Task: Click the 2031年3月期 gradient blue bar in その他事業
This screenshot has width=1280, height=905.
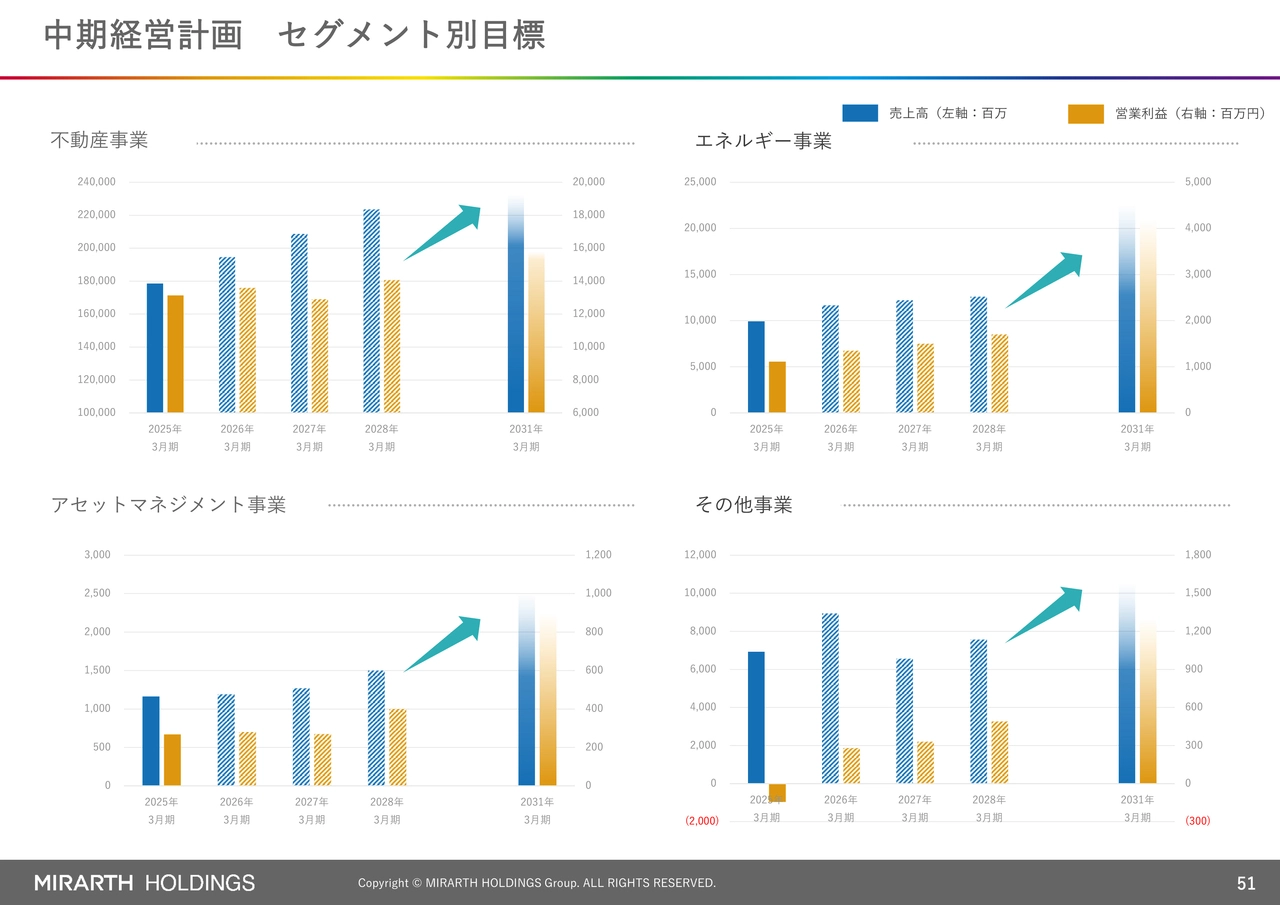Action: click(x=1127, y=684)
